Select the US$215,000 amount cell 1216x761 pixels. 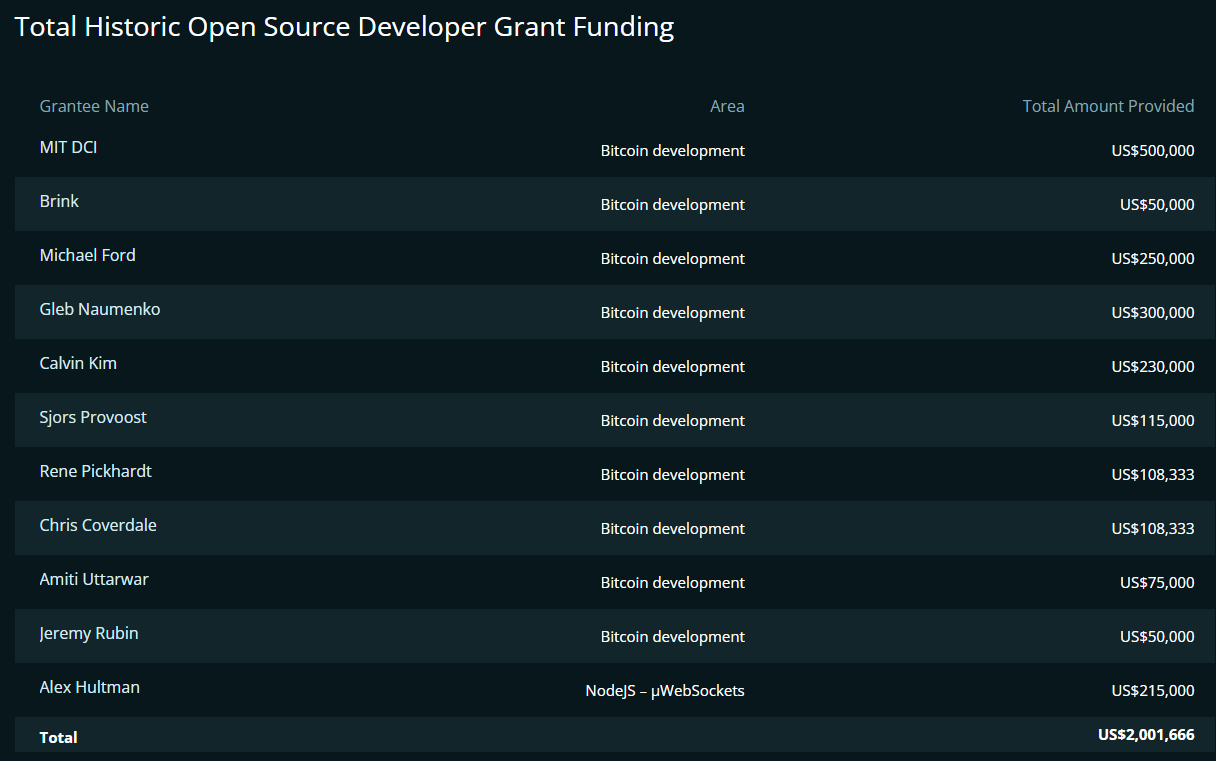coord(1152,691)
